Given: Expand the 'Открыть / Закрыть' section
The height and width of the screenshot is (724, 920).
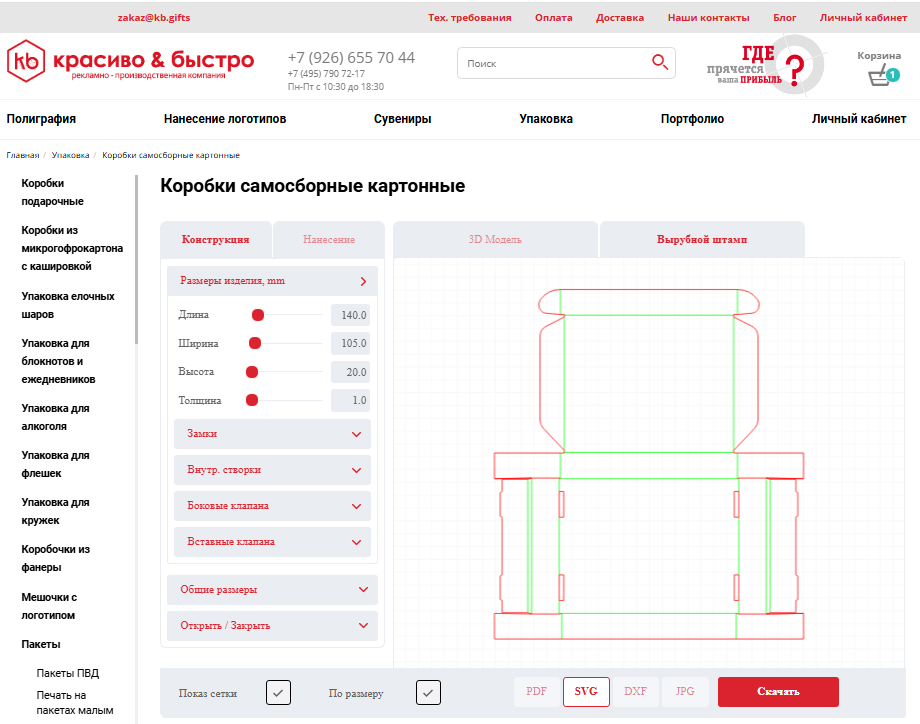Looking at the screenshot, I should (x=272, y=625).
